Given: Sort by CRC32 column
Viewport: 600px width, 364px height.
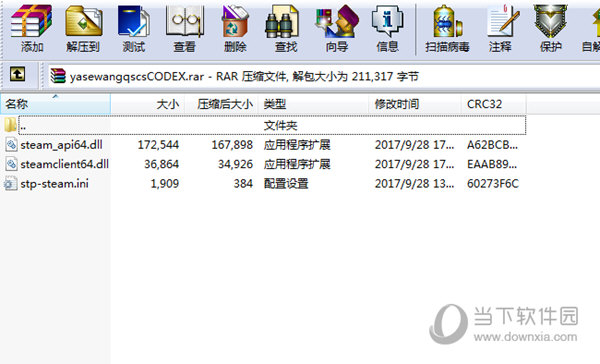Looking at the screenshot, I should click(494, 104).
